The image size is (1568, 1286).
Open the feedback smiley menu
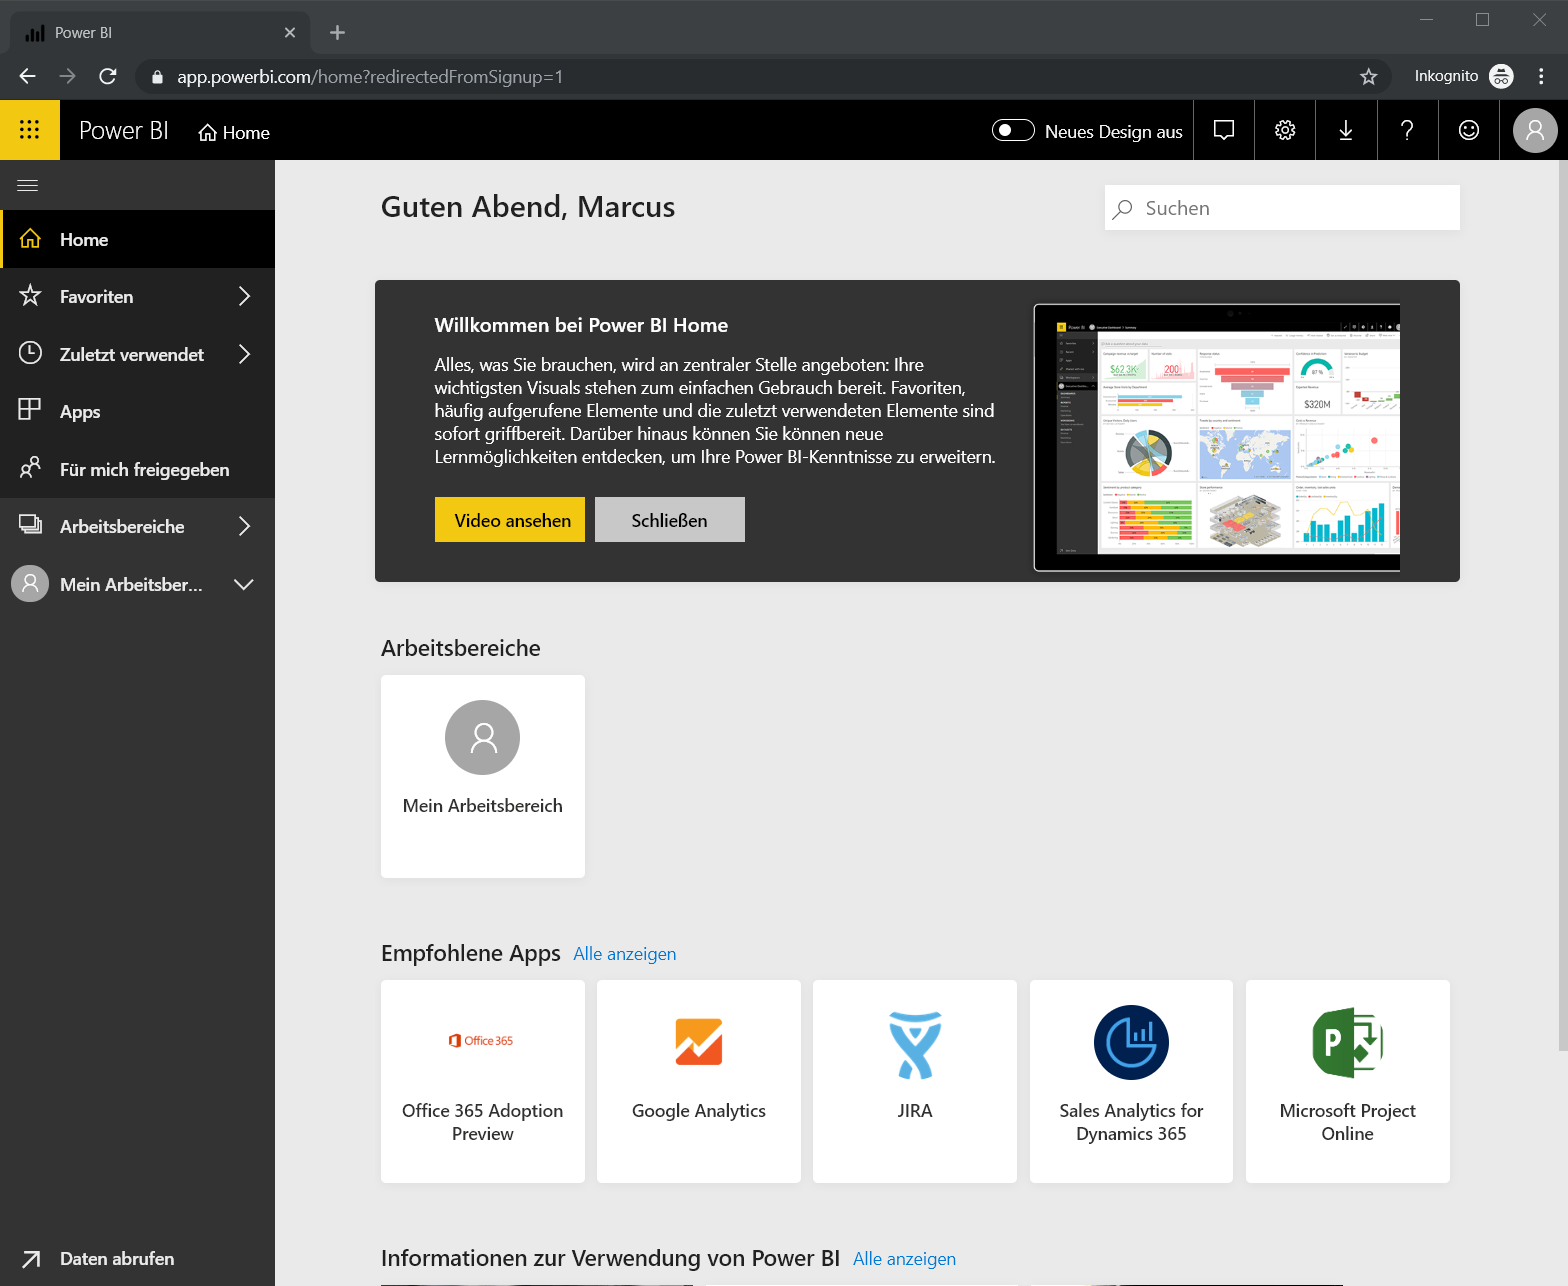click(1469, 130)
